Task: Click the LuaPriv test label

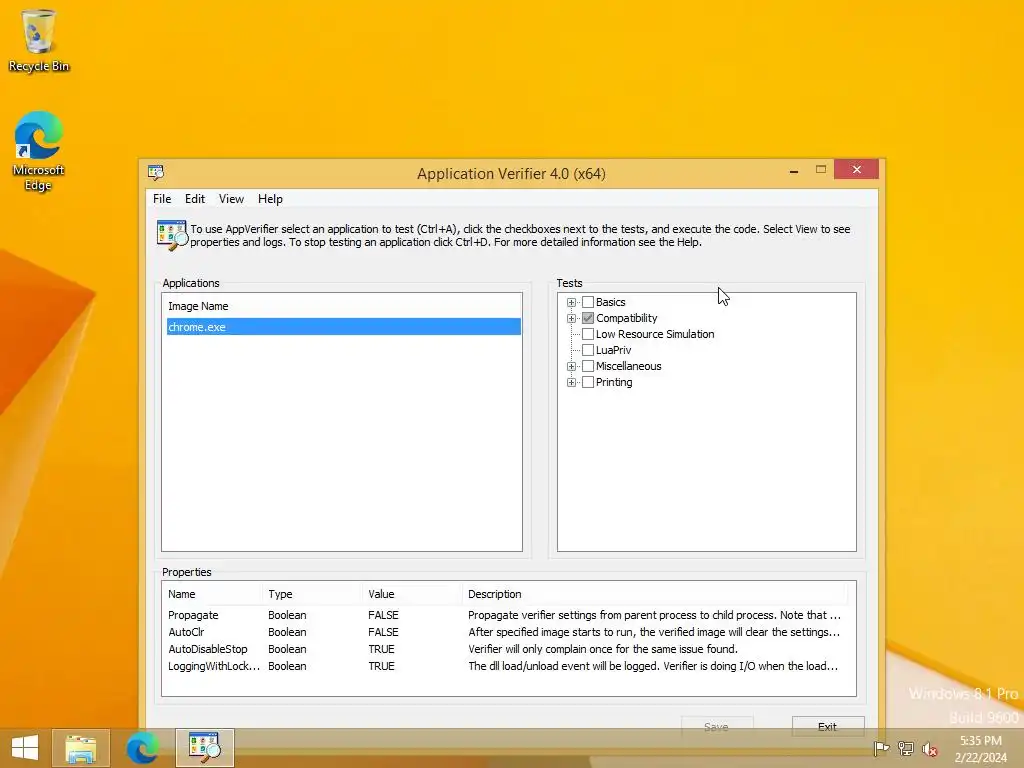Action: [x=613, y=350]
